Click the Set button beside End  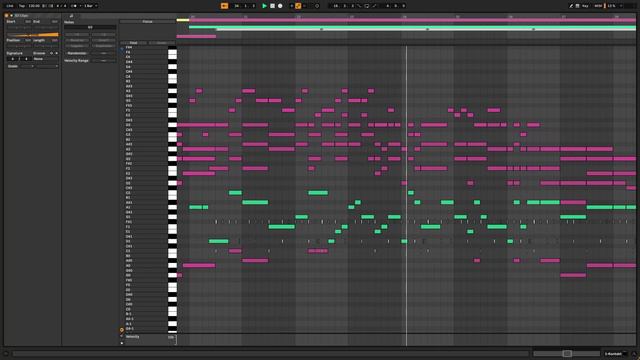coord(55,21)
